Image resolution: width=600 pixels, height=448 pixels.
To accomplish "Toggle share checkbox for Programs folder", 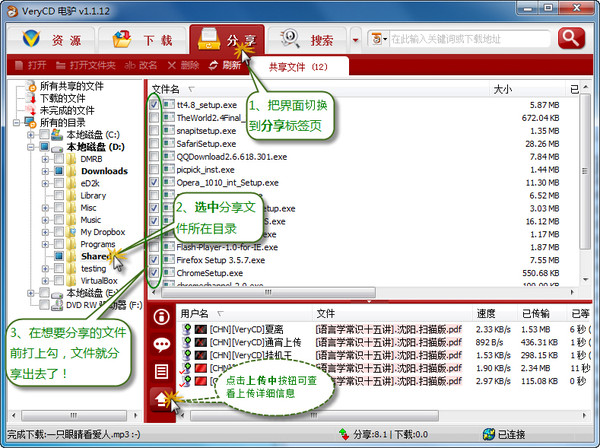I will click(59, 244).
